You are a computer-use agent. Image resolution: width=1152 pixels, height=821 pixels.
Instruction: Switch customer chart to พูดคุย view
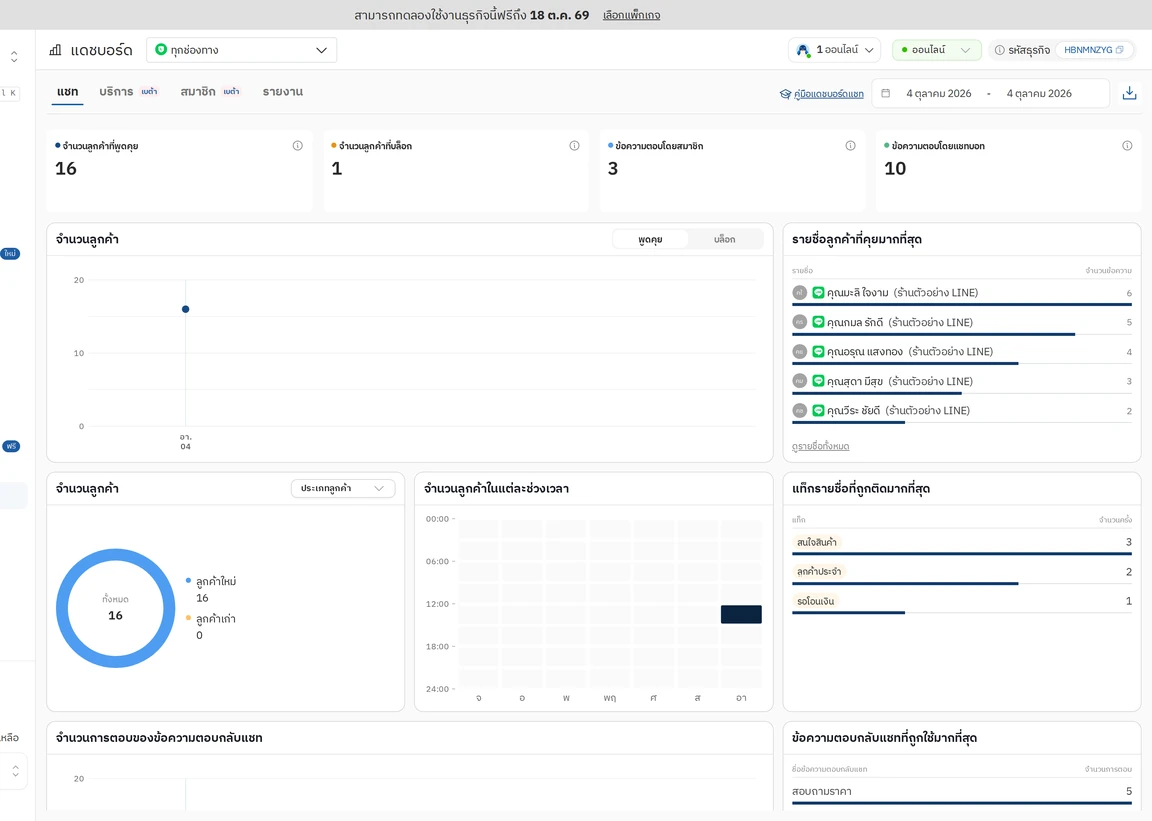coord(650,239)
